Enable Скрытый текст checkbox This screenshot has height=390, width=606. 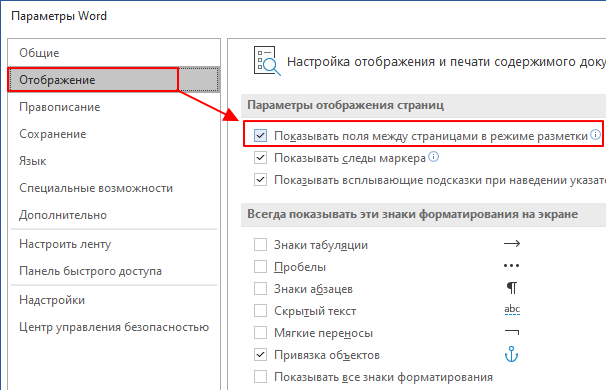[260, 311]
